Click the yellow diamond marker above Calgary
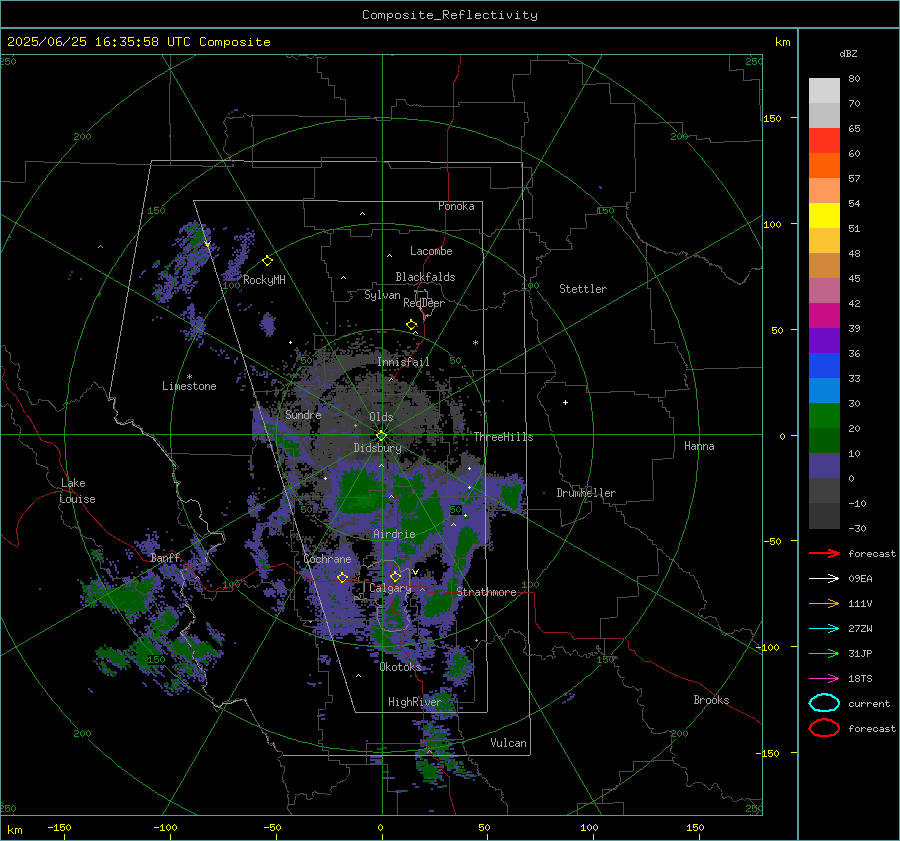 395,576
